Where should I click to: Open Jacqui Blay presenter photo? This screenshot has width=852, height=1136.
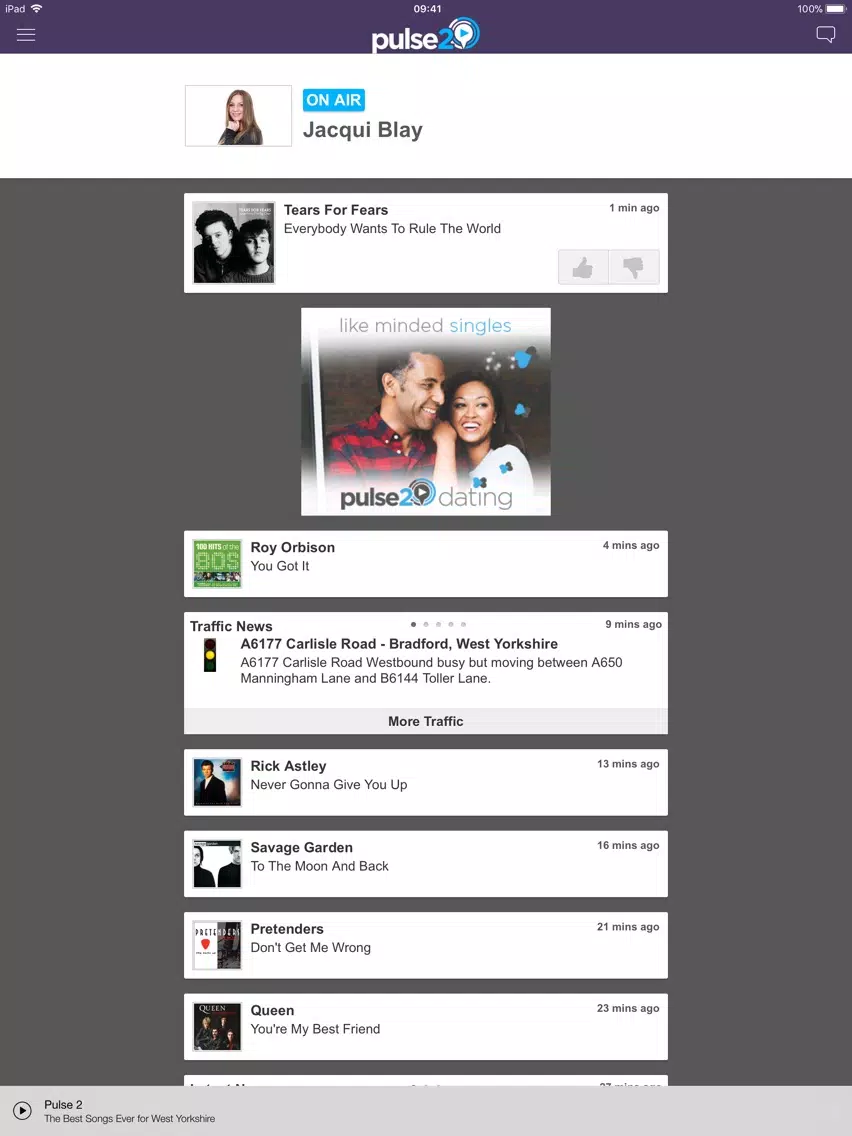pos(238,116)
